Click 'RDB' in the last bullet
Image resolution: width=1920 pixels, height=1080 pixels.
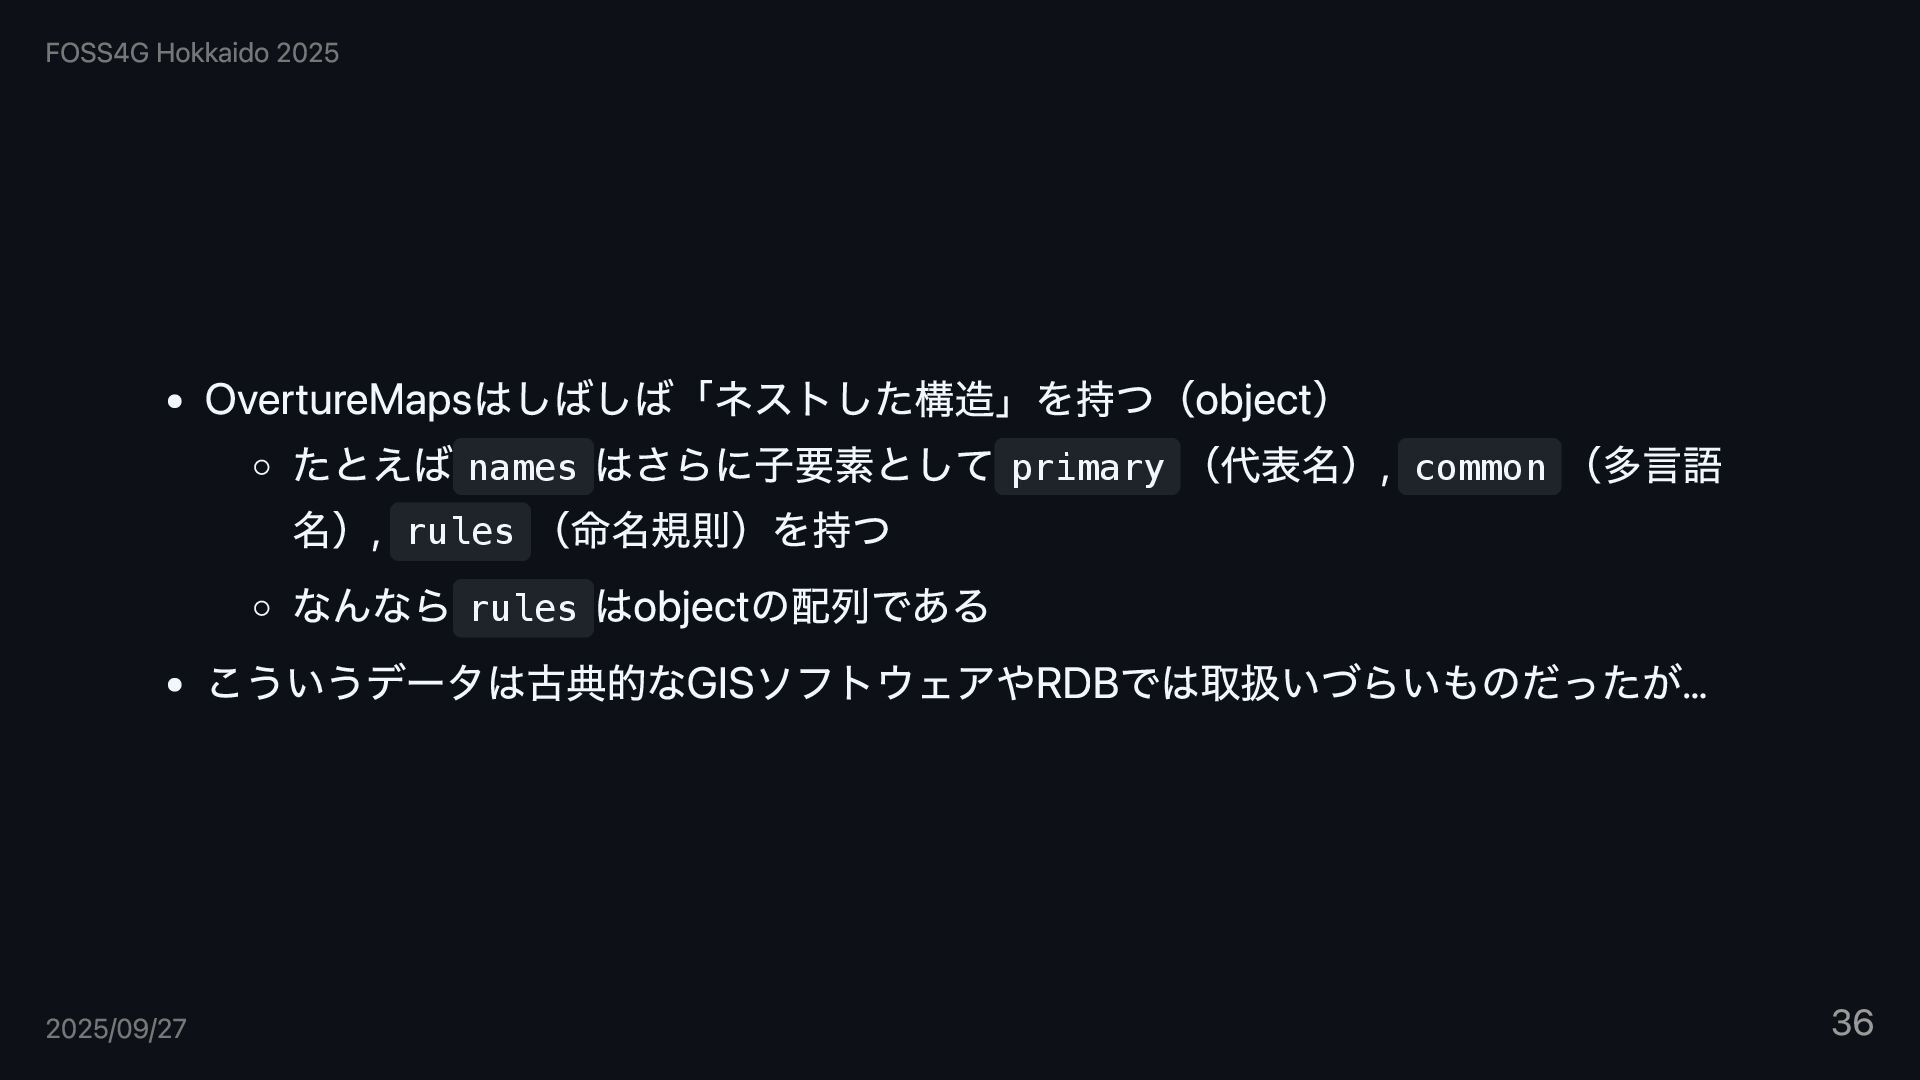coord(1076,683)
